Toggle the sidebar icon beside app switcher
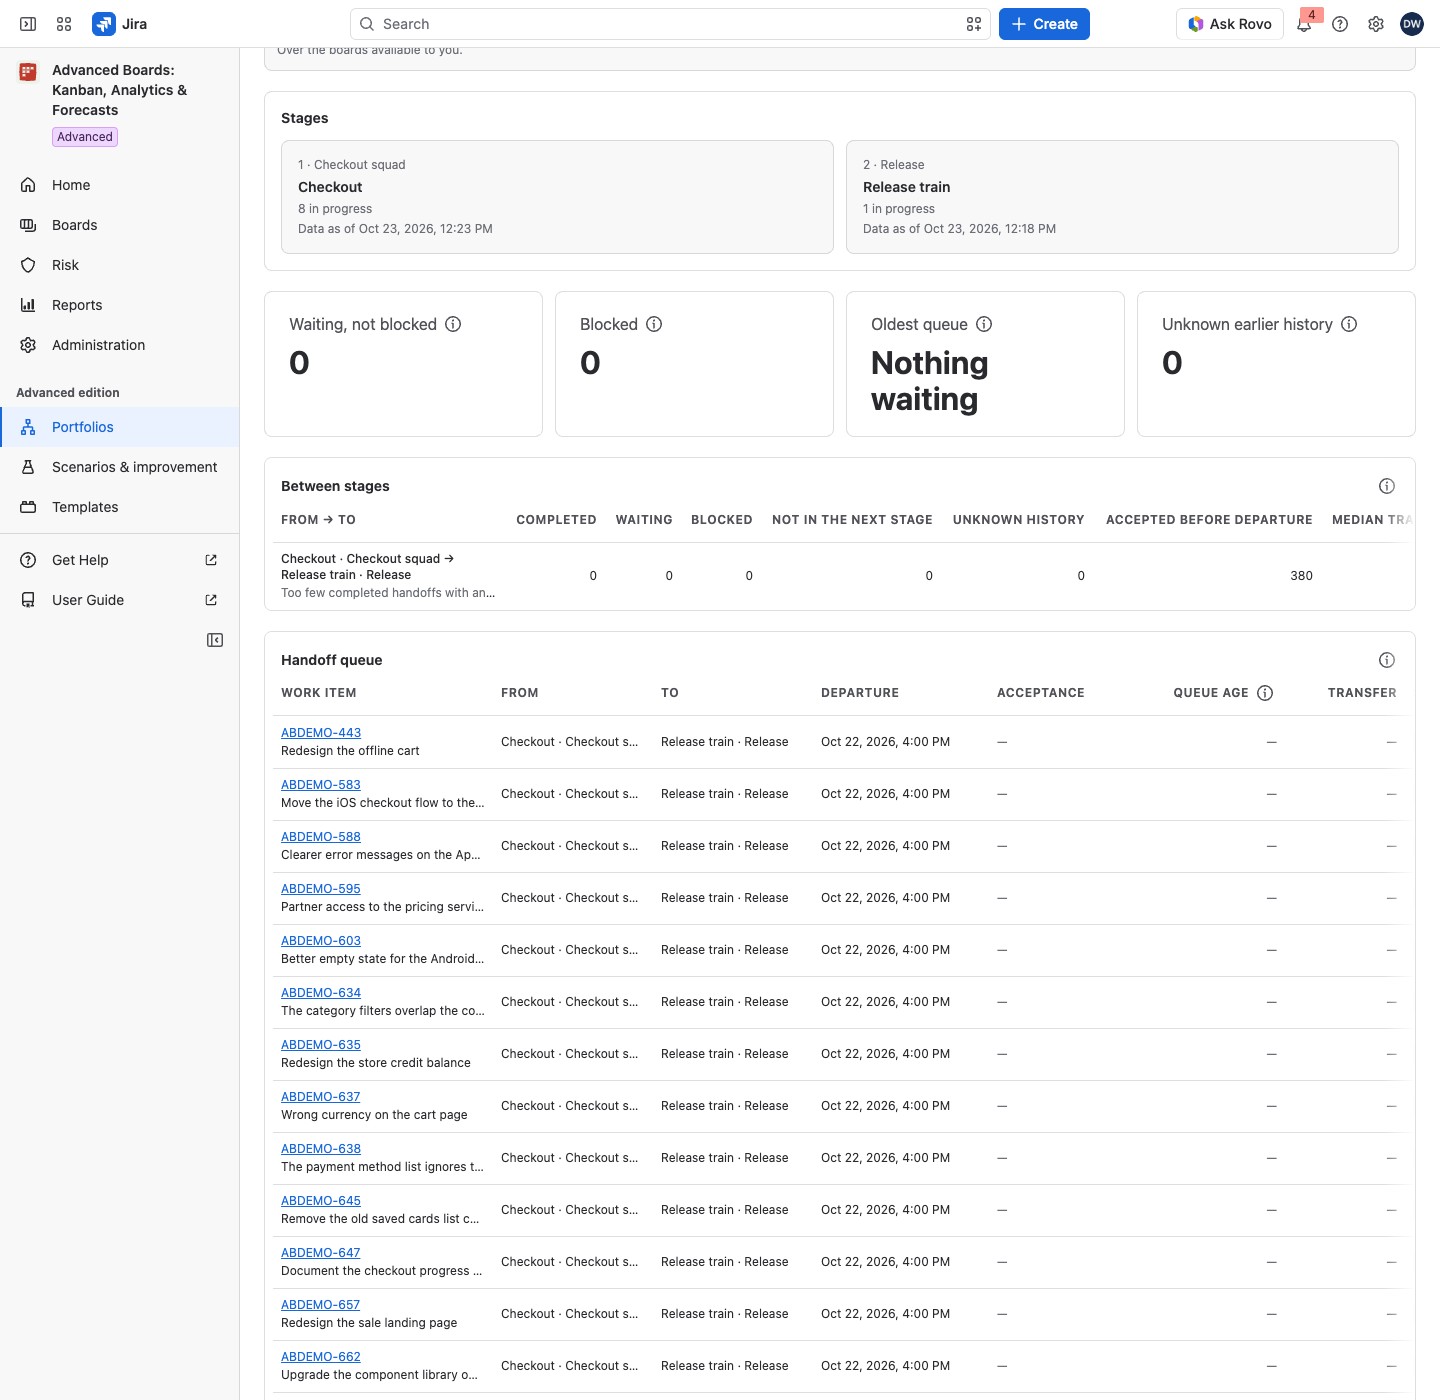This screenshot has height=1400, width=1440. [x=28, y=24]
